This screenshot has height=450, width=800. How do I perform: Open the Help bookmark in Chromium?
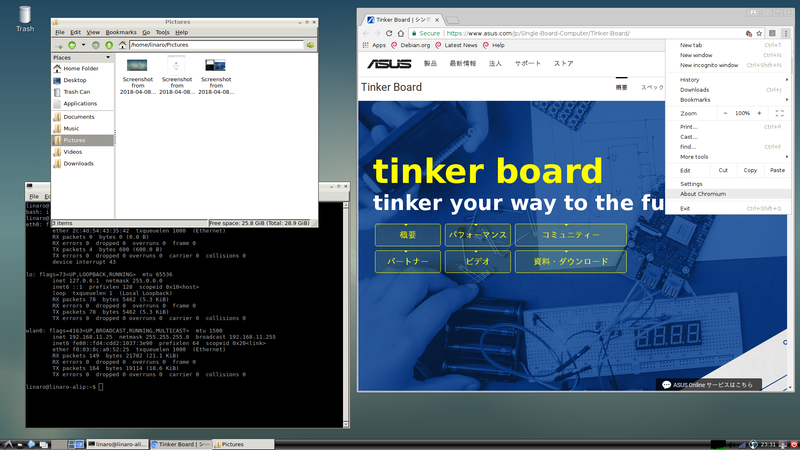click(x=494, y=45)
